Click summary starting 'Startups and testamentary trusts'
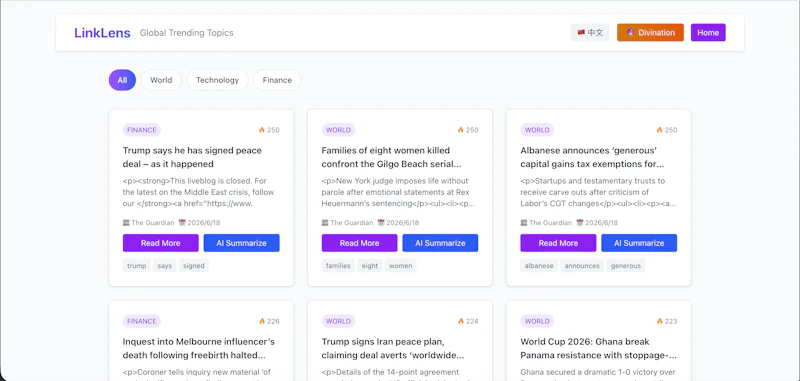Viewport: 800px width, 381px height. click(598, 192)
